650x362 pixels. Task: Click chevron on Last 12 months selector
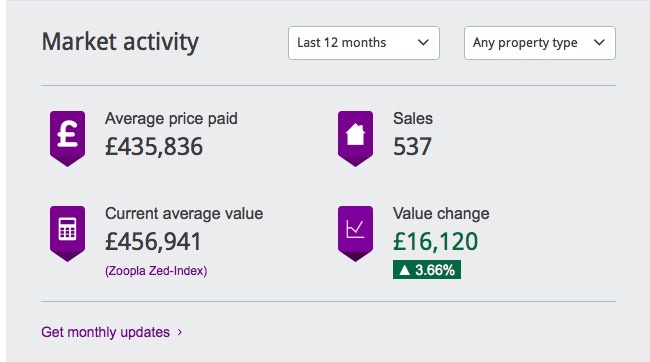click(x=423, y=42)
